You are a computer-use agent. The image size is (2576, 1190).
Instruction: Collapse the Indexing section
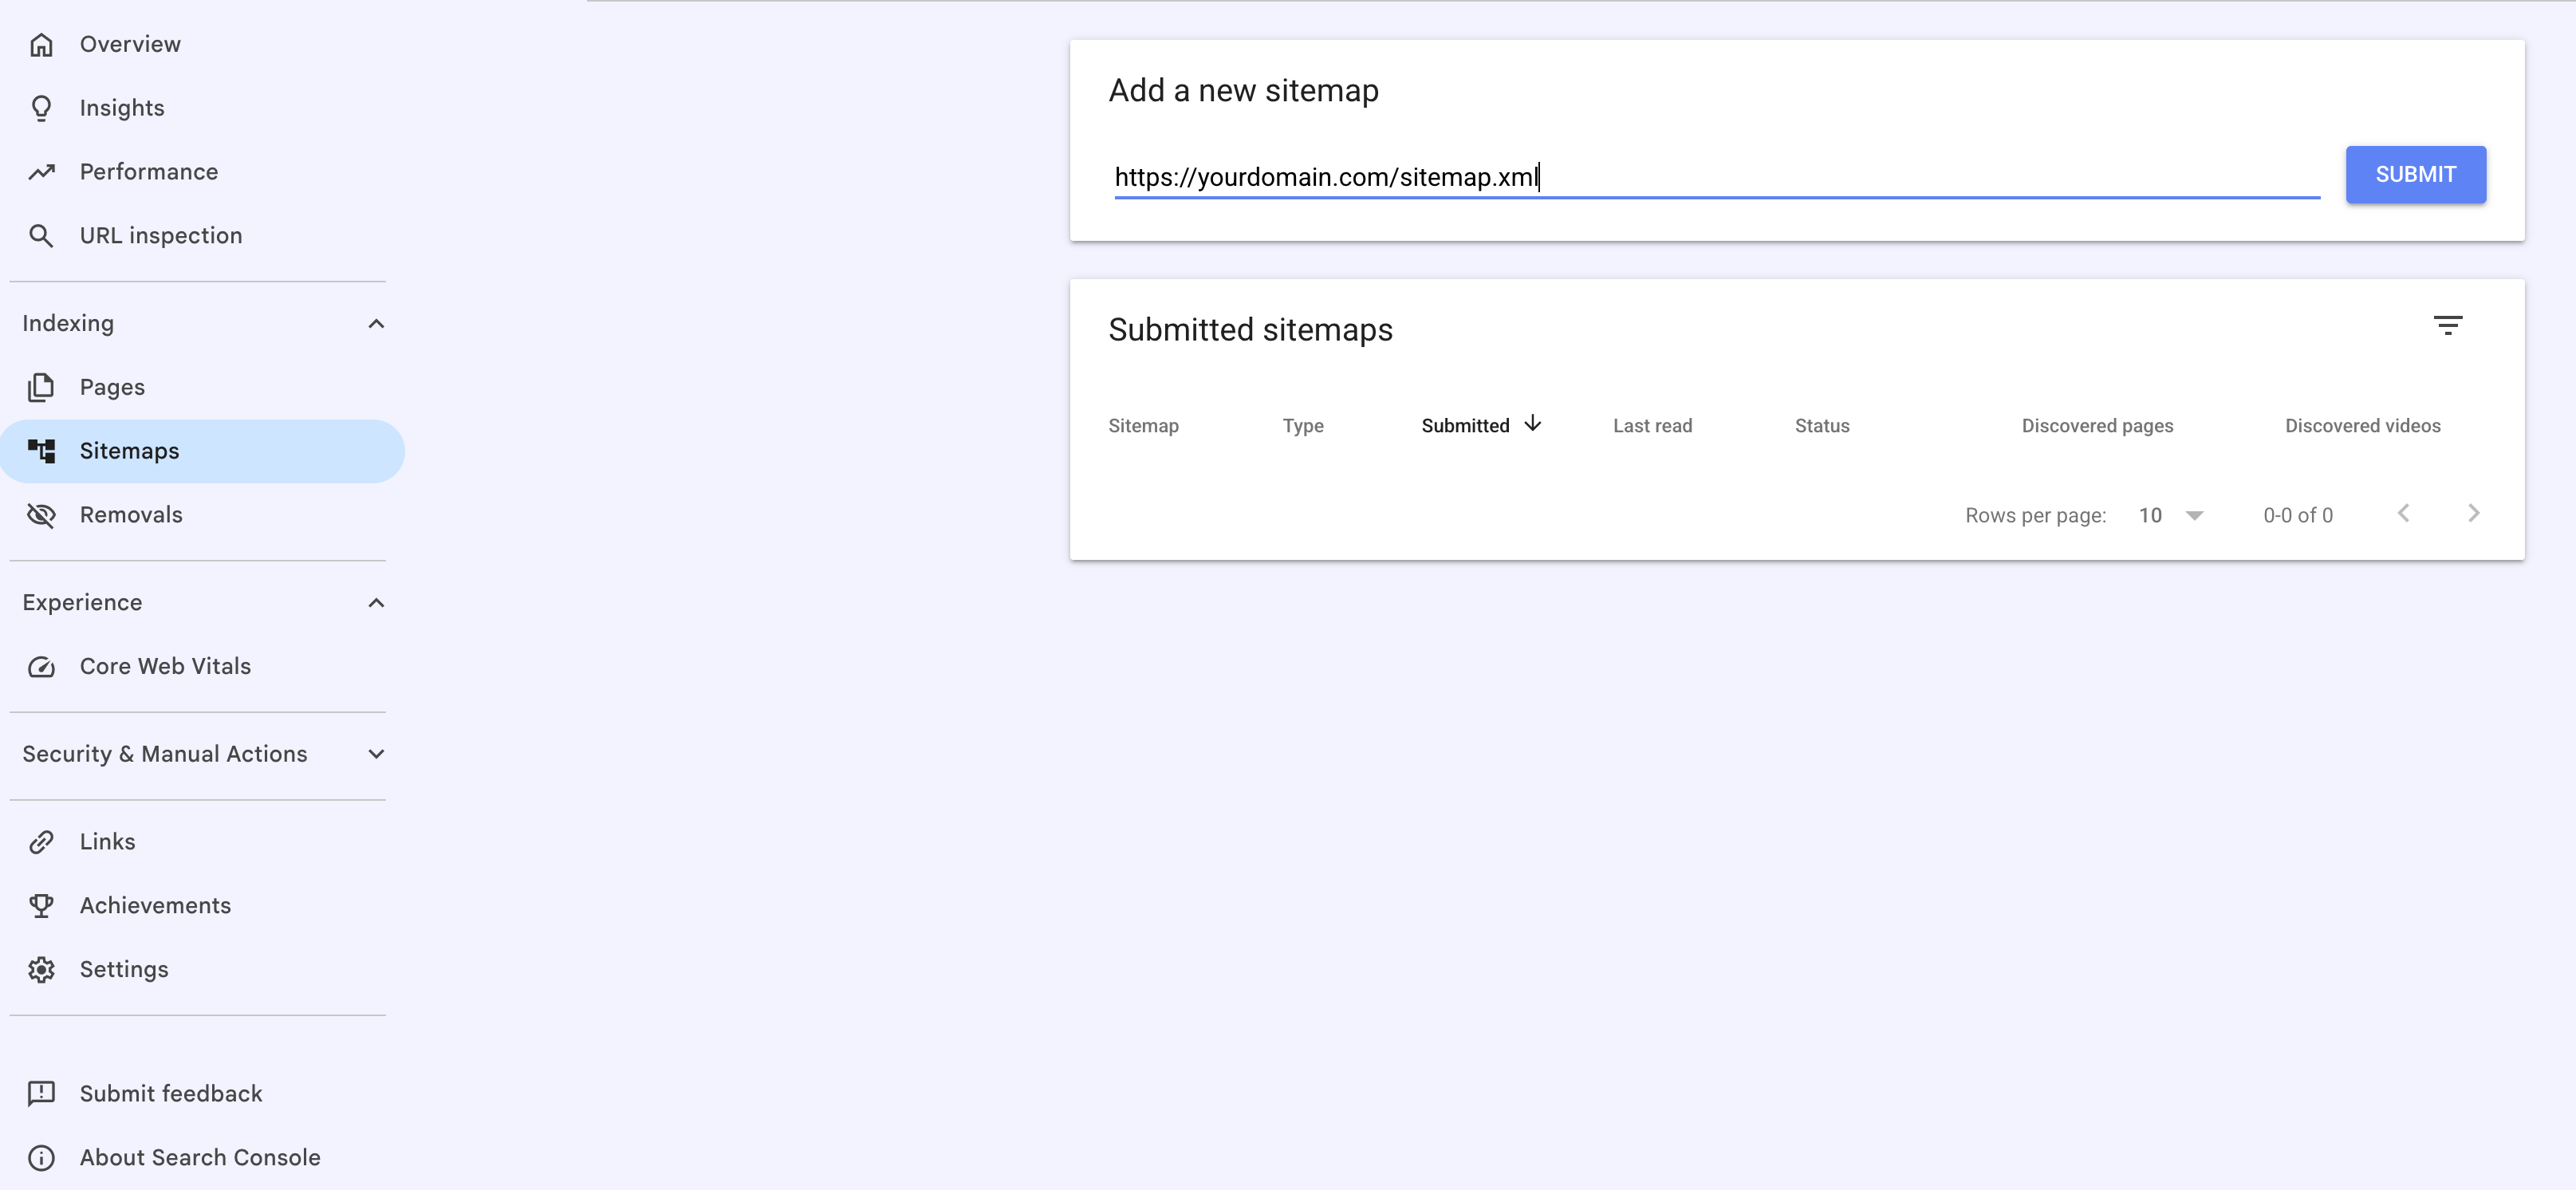376,324
